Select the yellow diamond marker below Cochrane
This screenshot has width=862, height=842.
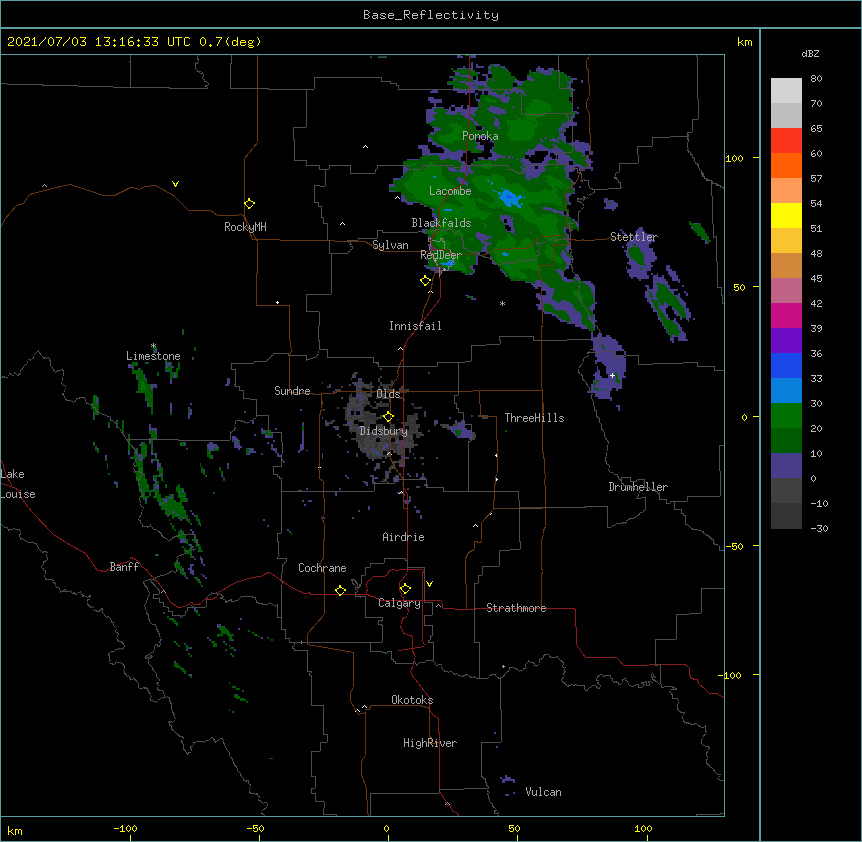(340, 590)
